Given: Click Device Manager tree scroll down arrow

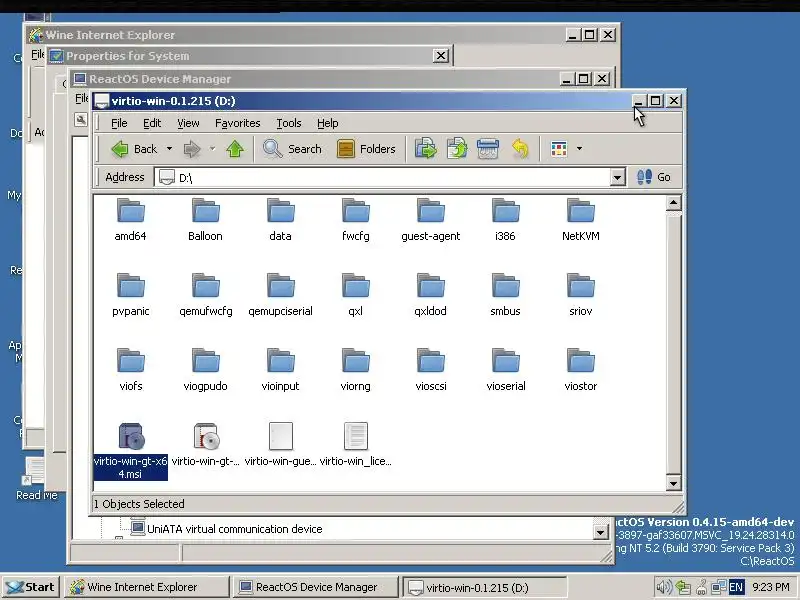Looking at the screenshot, I should [x=601, y=532].
